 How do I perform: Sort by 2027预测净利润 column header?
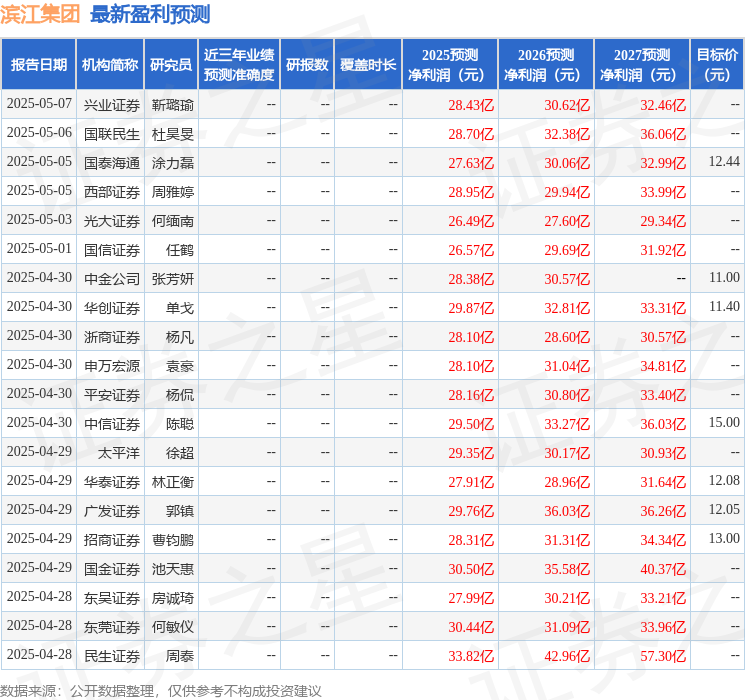click(641, 65)
